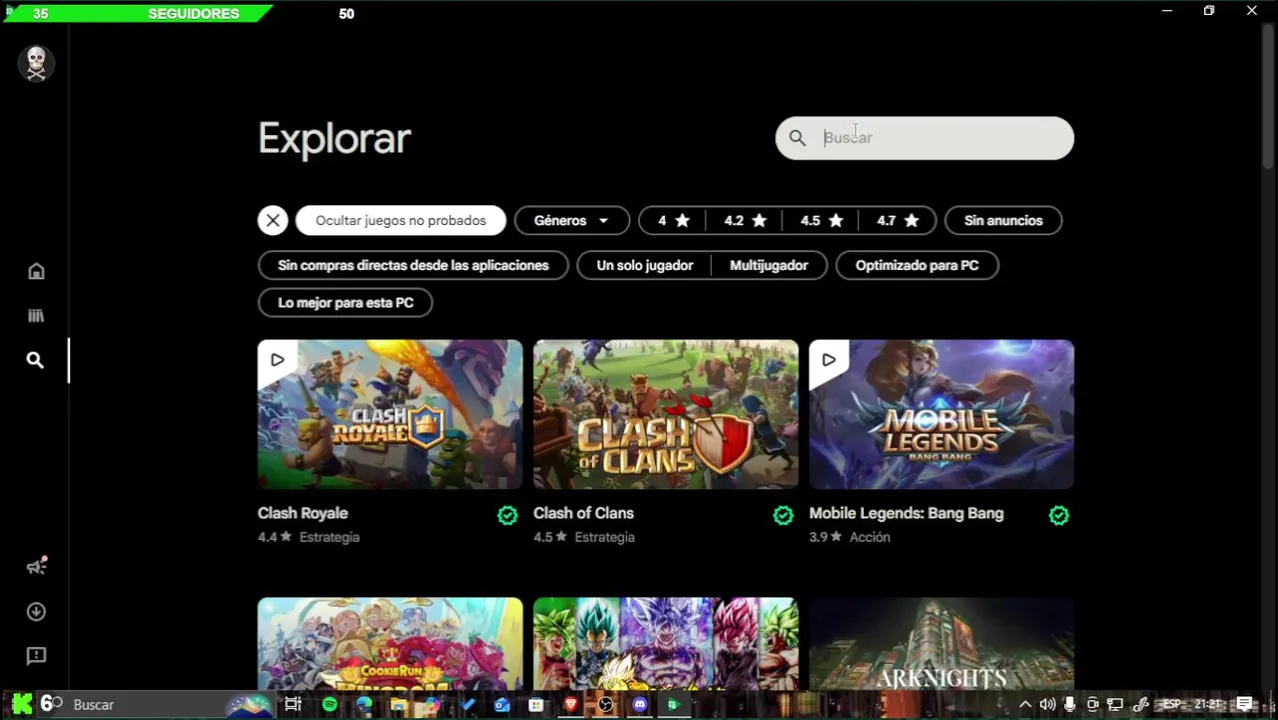
Task: Open Discord from the taskbar
Action: [640, 705]
